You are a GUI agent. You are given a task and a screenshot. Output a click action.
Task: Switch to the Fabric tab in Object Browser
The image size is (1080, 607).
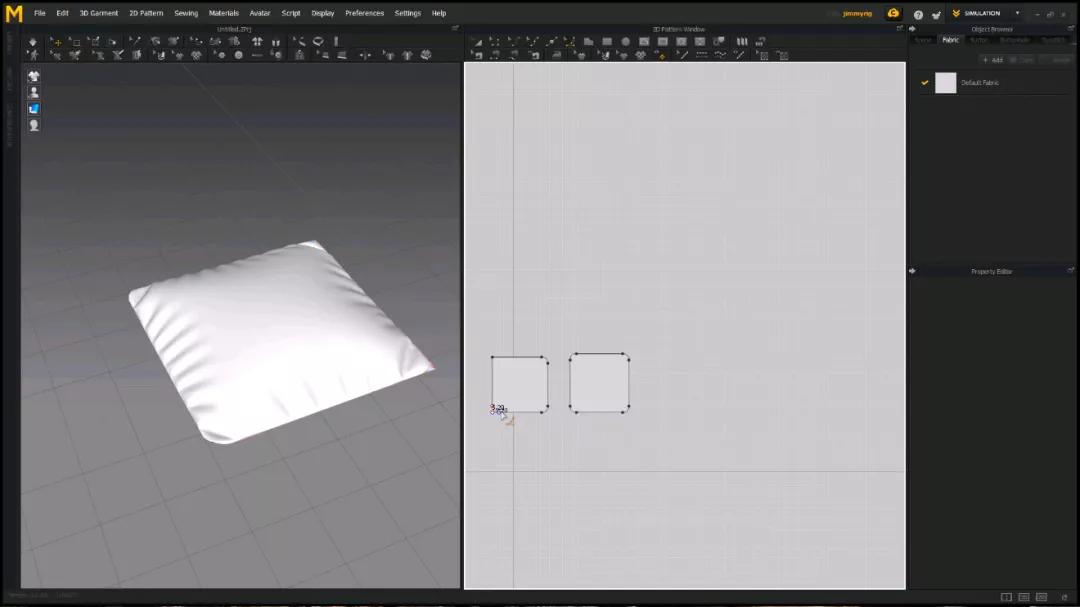pyautogui.click(x=950, y=40)
